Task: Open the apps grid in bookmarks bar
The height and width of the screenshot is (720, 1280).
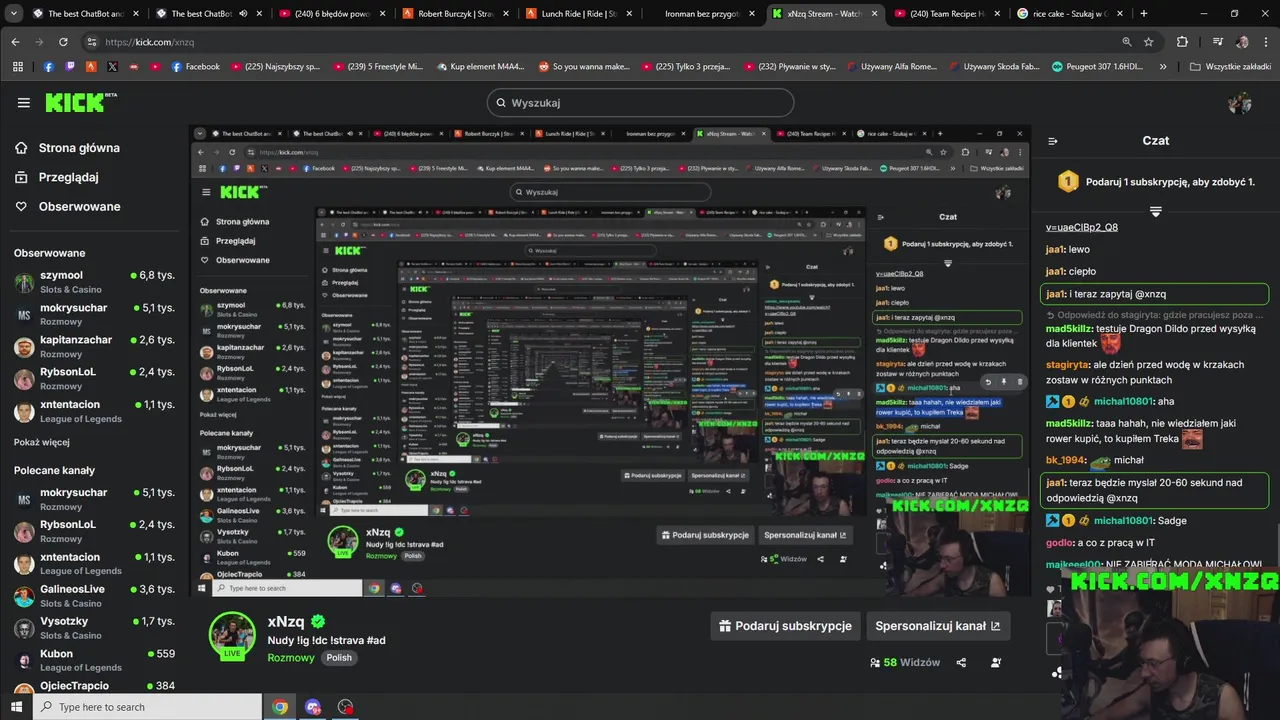Action: click(17, 67)
